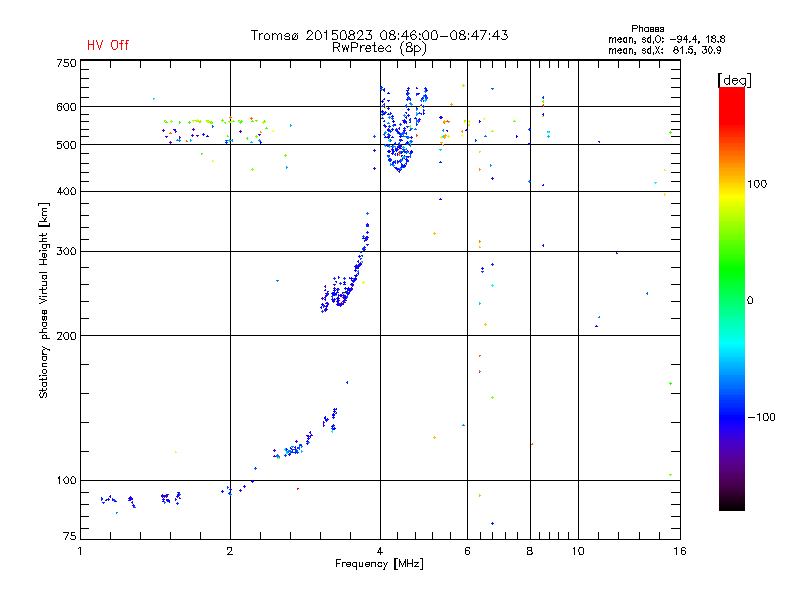The image size is (800, 600).
Task: Click the red 'HV Off' label
Action: 108,45
